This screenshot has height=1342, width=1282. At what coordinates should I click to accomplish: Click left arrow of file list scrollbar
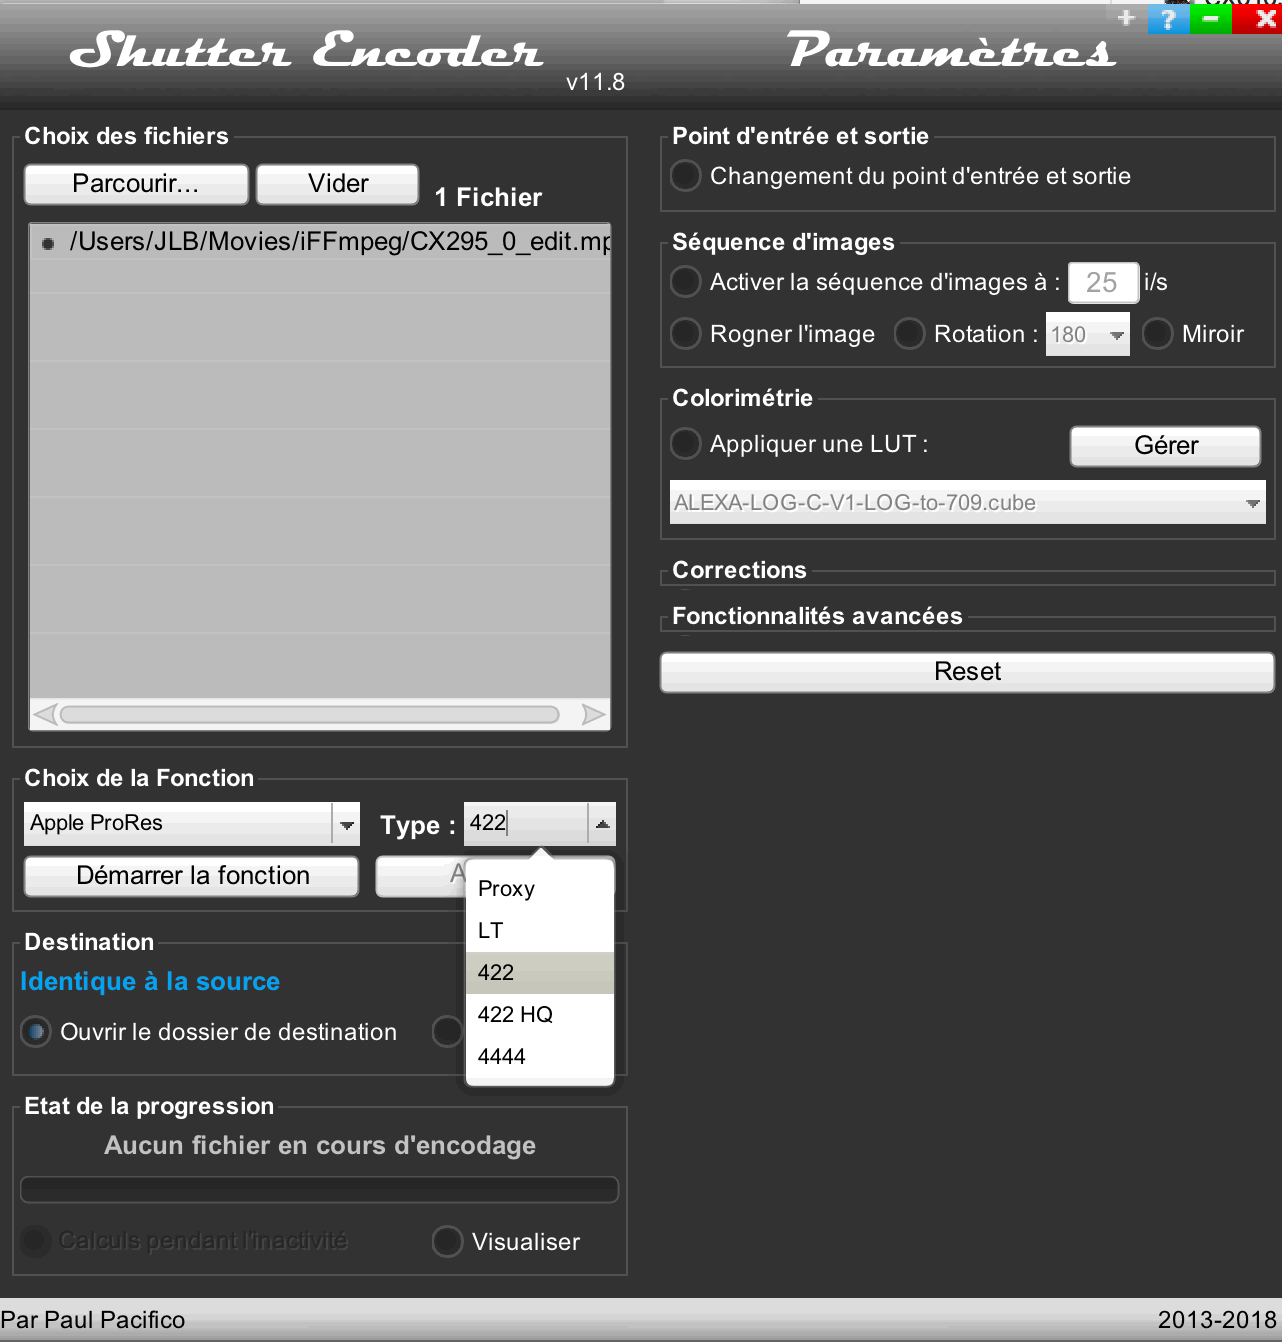(45, 714)
